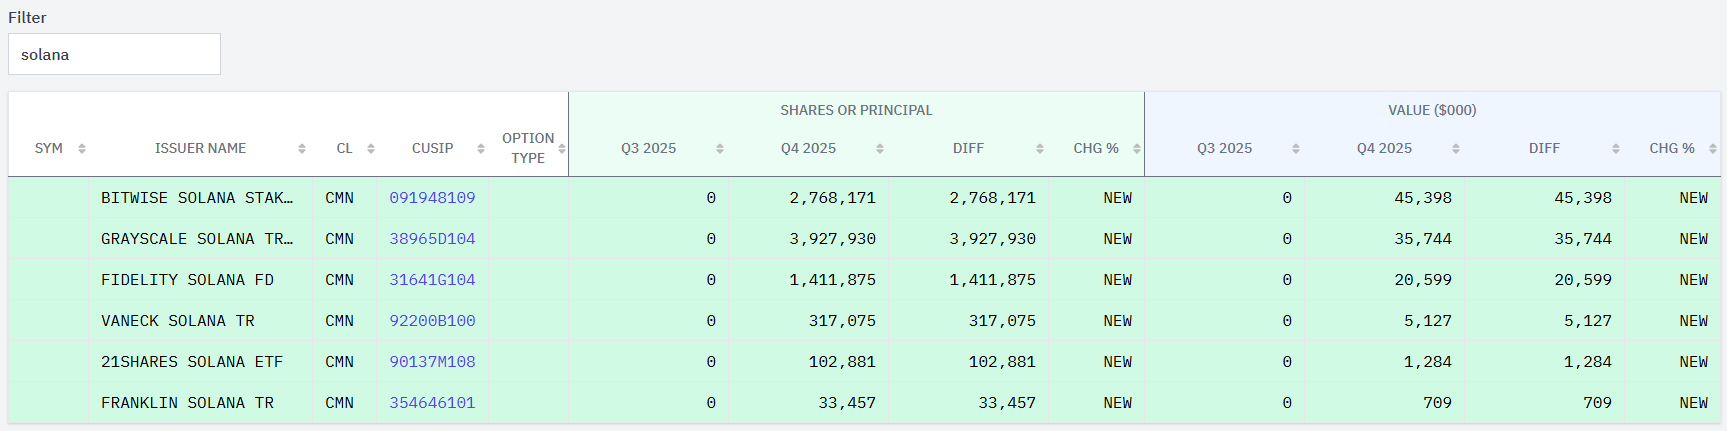Open Fidelity Solana CUSIP 31641G104

tap(432, 280)
